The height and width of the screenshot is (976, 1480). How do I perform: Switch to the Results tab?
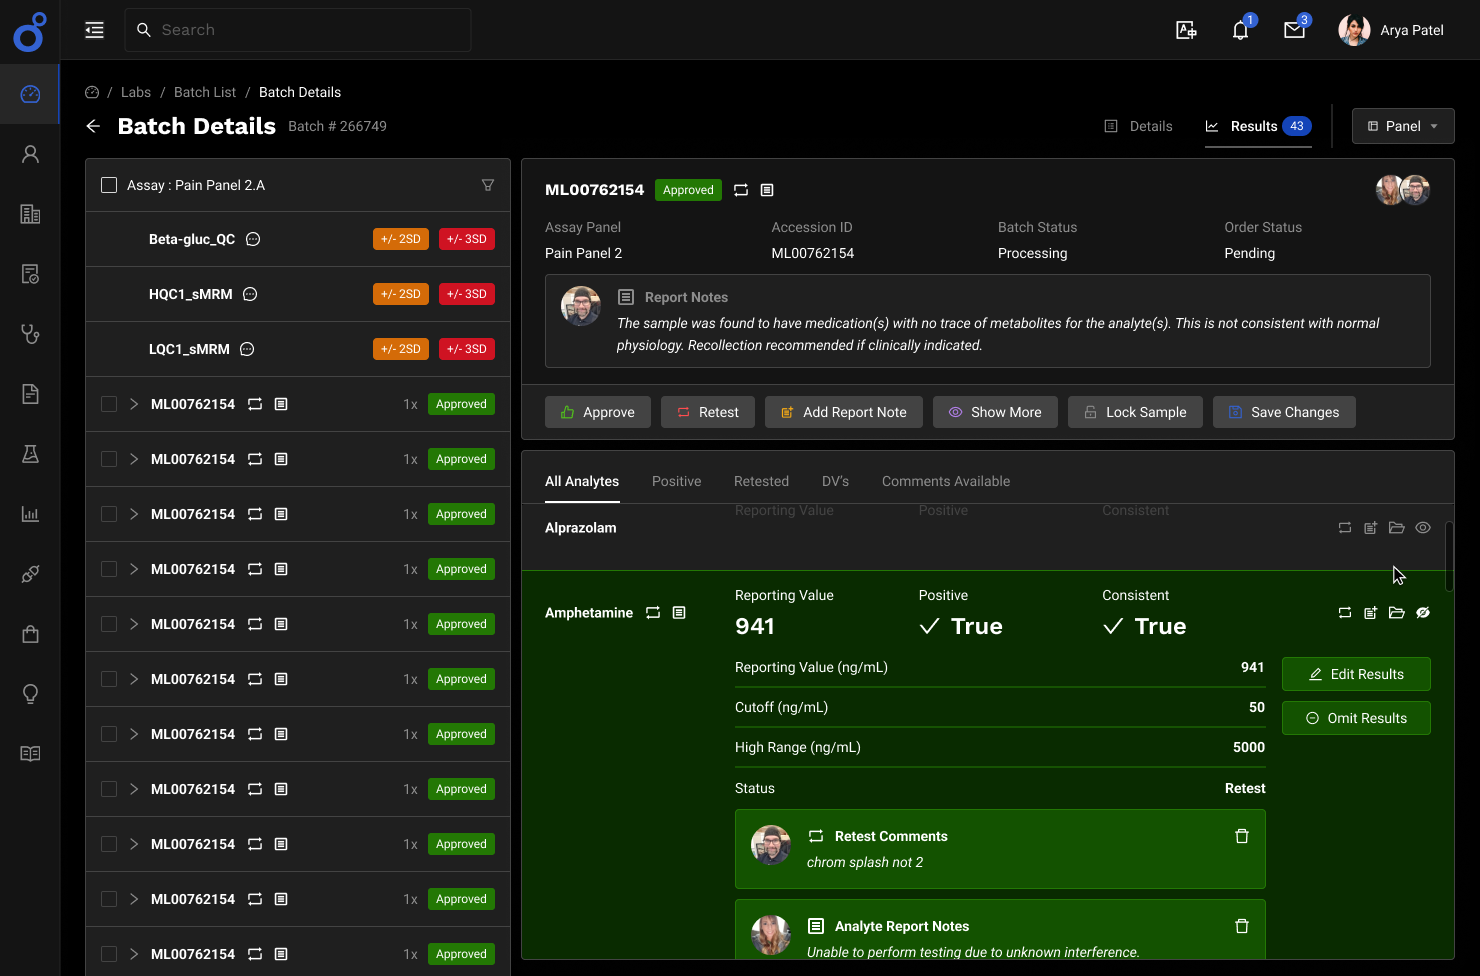tap(1258, 126)
